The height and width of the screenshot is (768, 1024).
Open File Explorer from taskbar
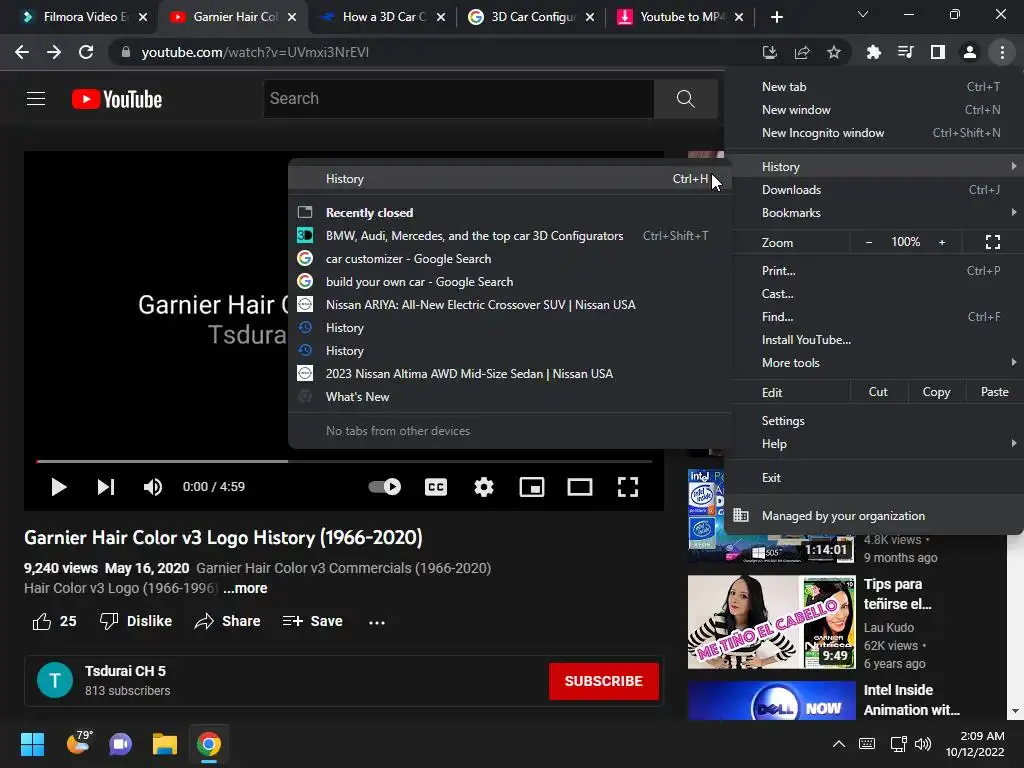click(165, 744)
